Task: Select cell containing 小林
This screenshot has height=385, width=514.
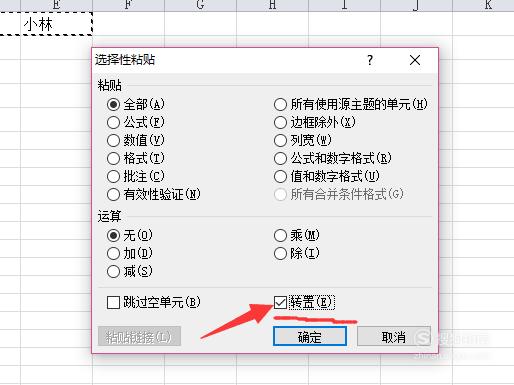Action: 56,24
